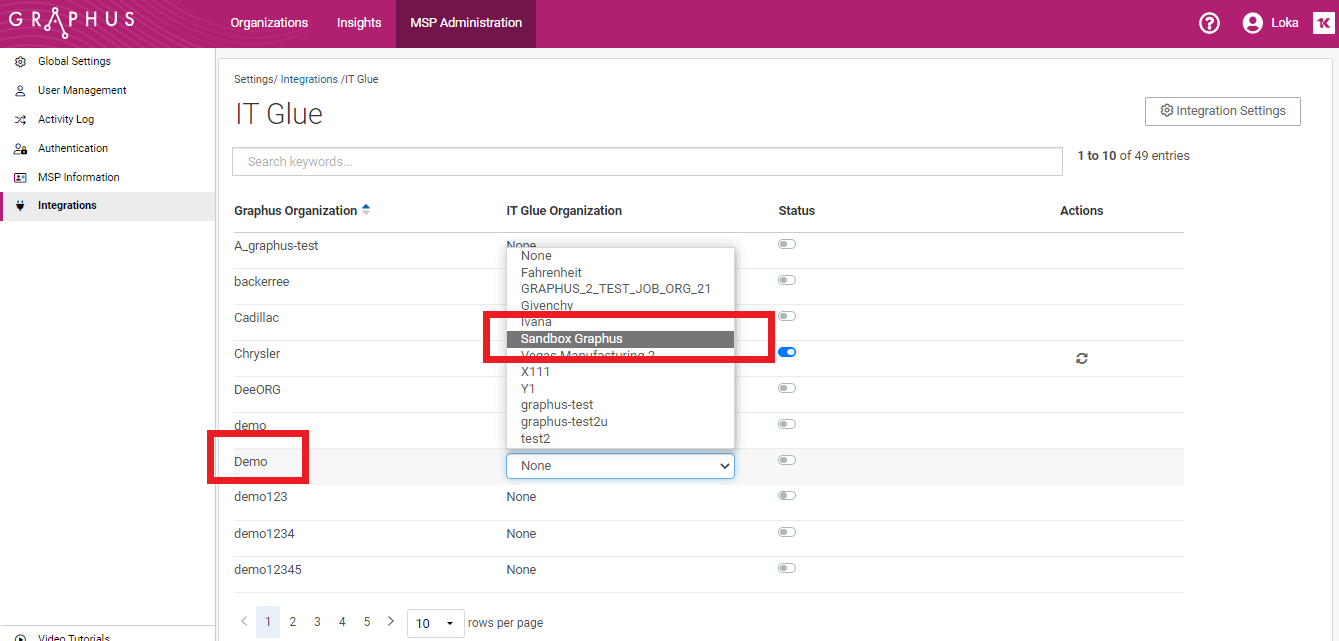Click the Loka username
Image resolution: width=1339 pixels, height=641 pixels.
click(x=1285, y=23)
